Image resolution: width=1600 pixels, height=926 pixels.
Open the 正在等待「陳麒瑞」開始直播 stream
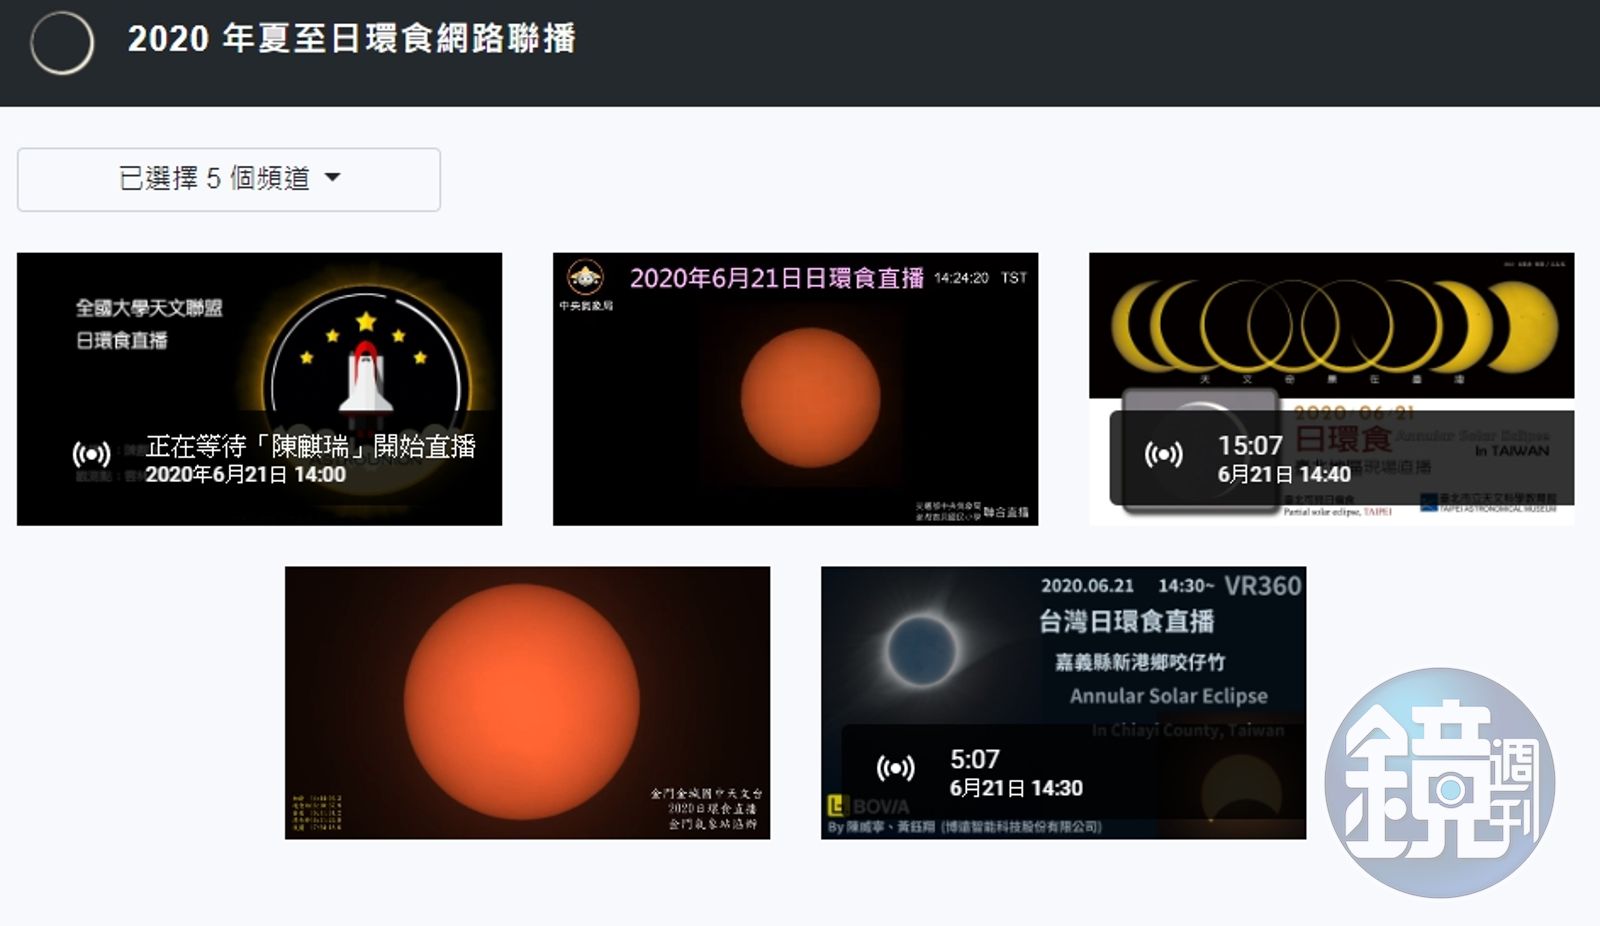click(310, 446)
